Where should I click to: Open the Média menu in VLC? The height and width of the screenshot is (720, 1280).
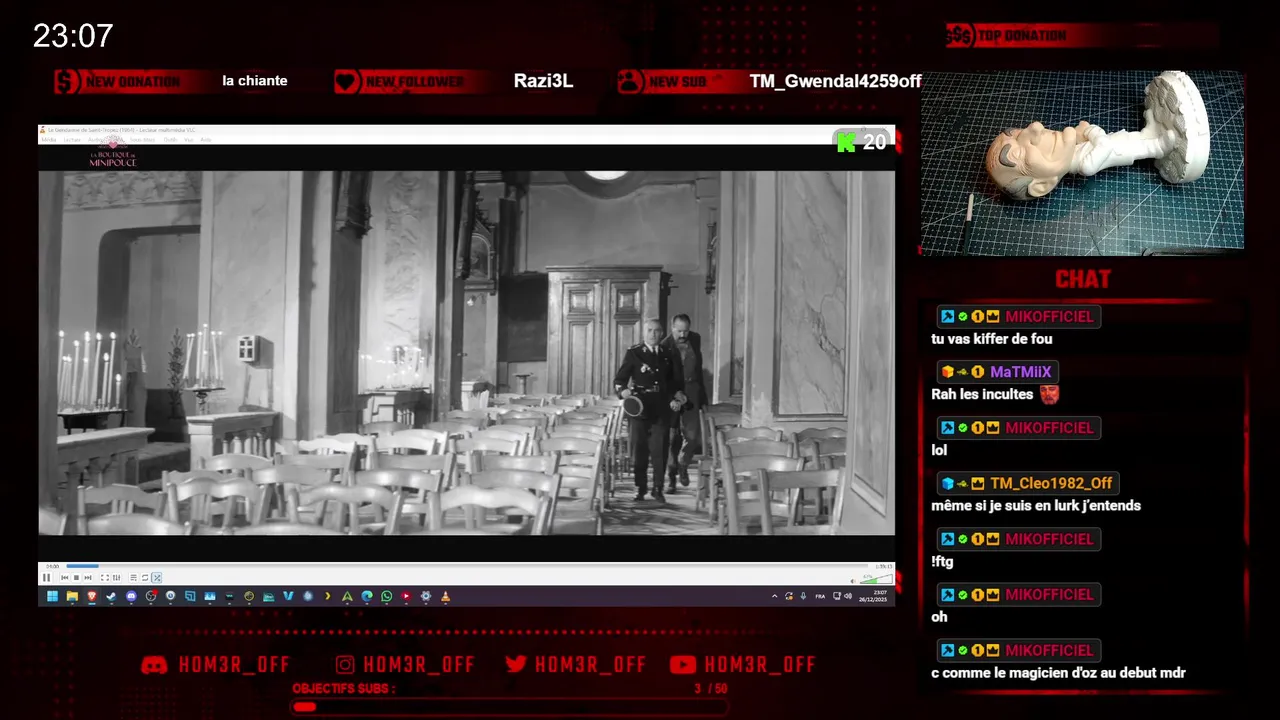tap(49, 140)
